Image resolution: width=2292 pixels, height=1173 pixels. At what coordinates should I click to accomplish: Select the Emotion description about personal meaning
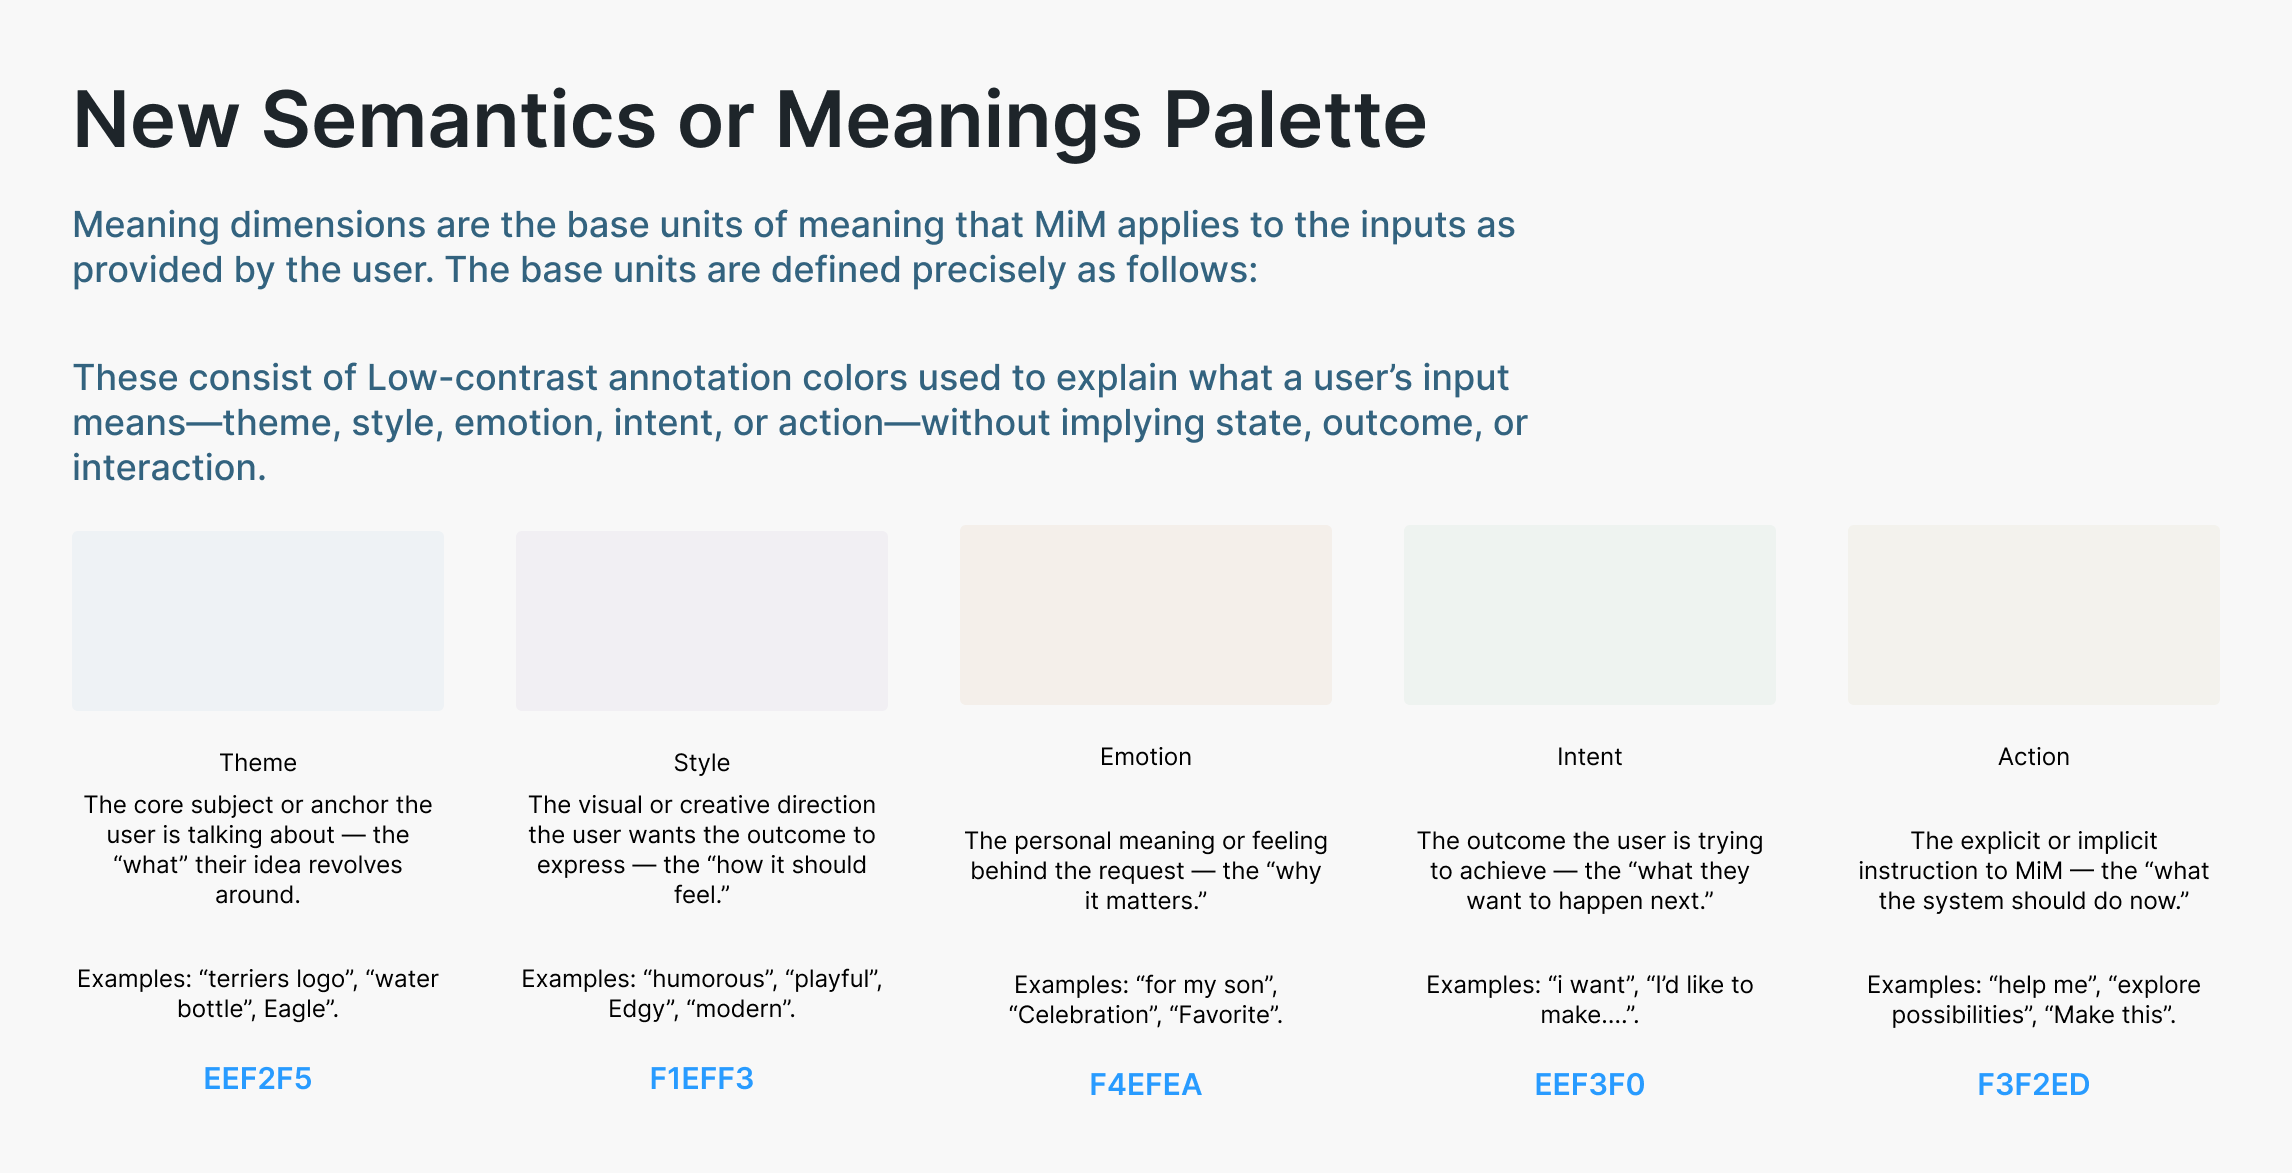pos(1146,871)
